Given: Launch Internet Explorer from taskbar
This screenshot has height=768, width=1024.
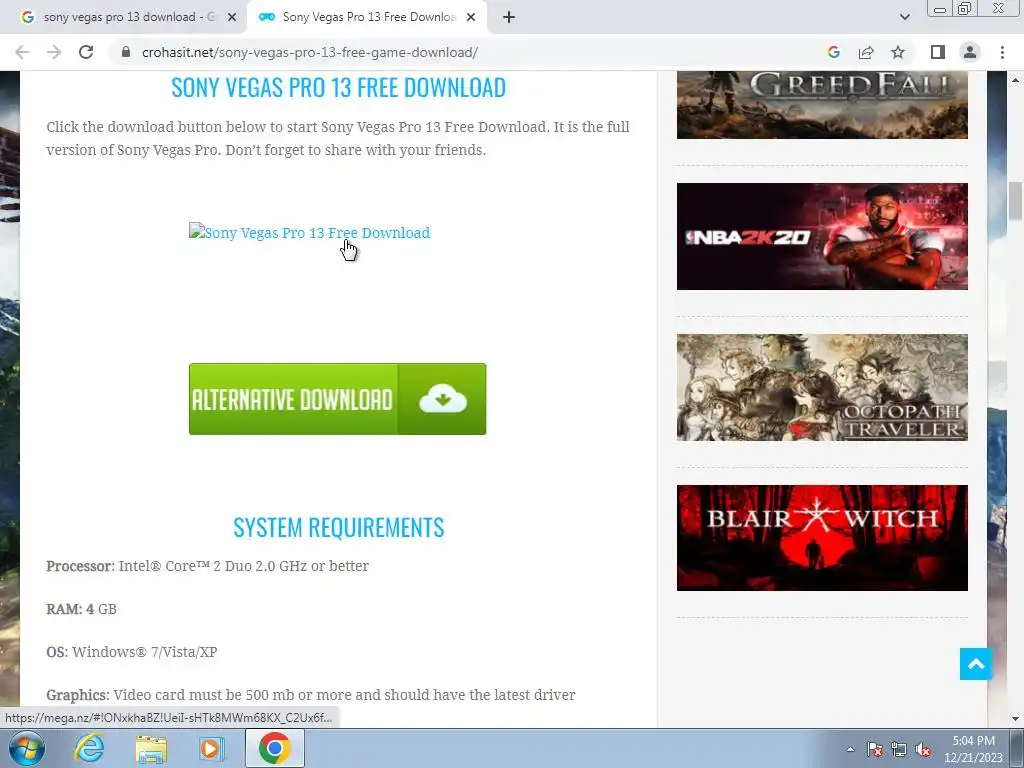Looking at the screenshot, I should coord(89,749).
